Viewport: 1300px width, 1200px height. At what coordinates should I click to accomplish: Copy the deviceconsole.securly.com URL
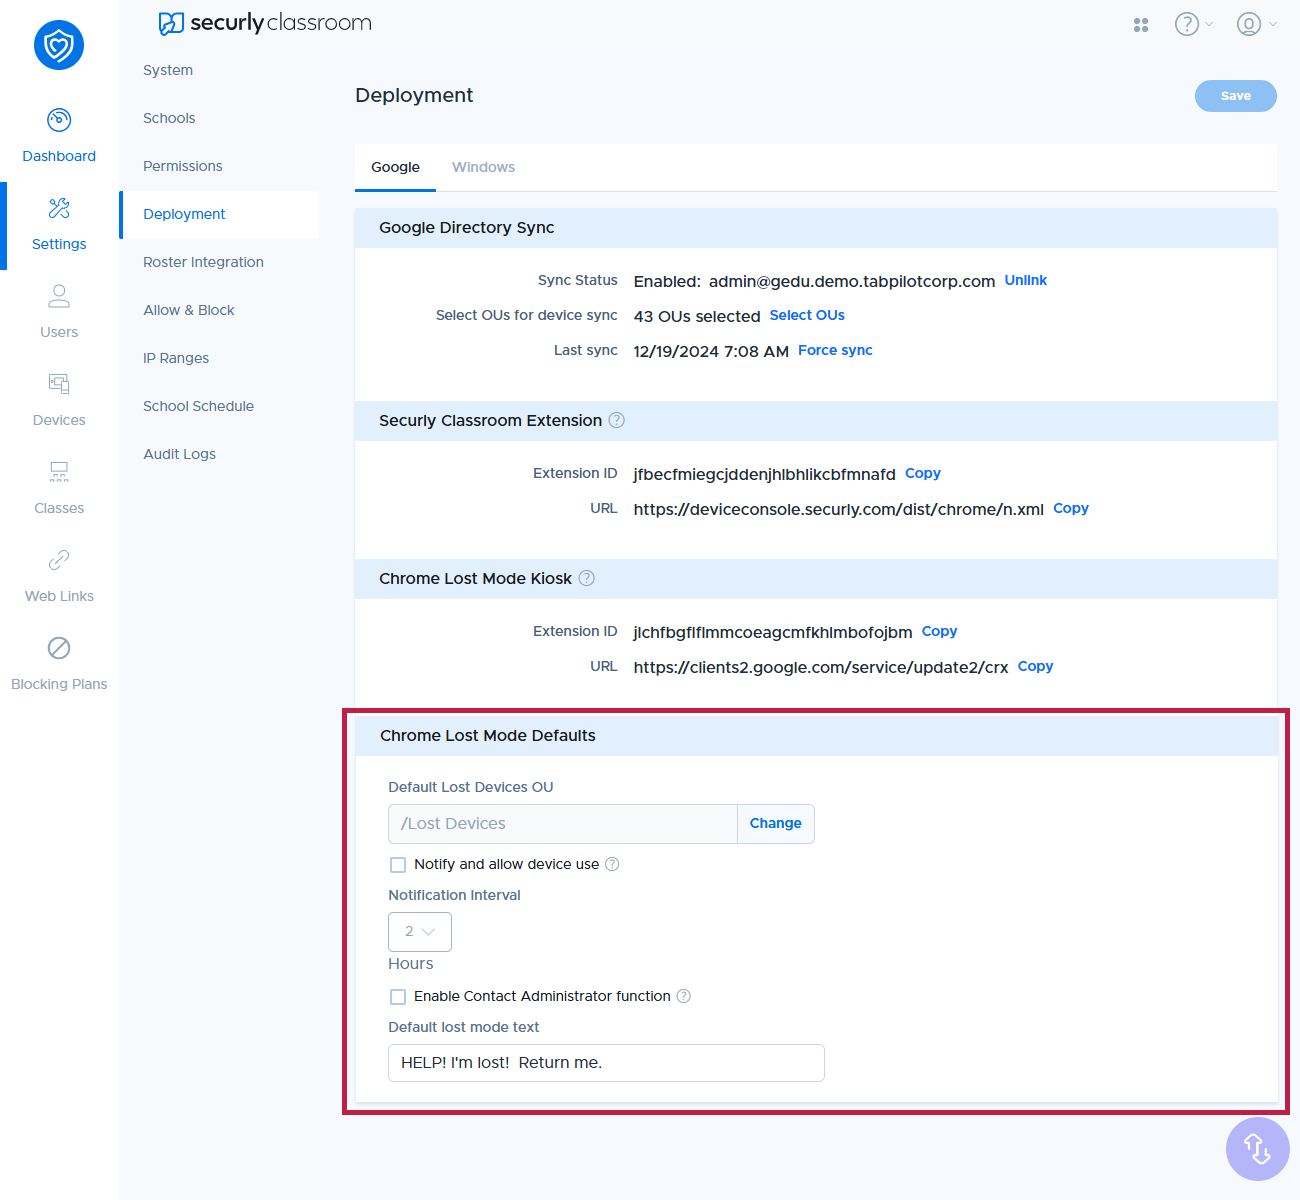pos(1071,508)
